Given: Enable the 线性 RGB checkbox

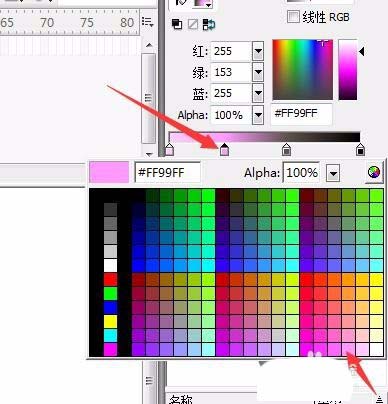Looking at the screenshot, I should point(293,16).
